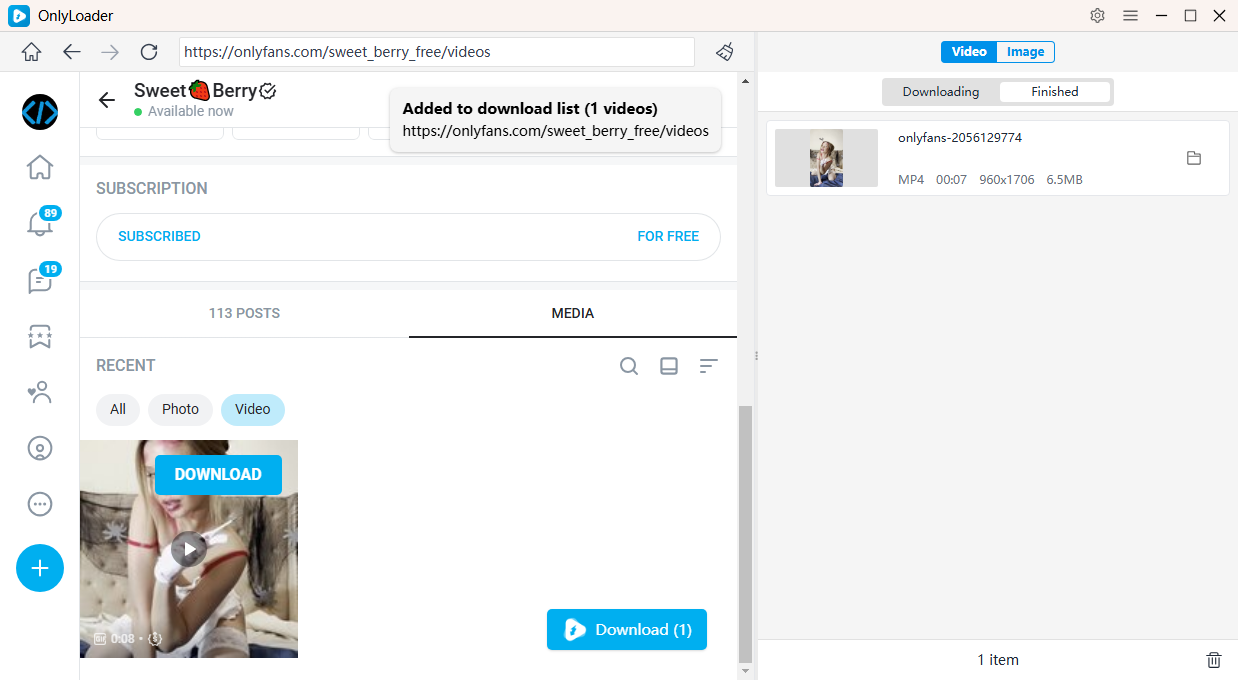Reload the current page
1238x680 pixels.
(x=149, y=52)
